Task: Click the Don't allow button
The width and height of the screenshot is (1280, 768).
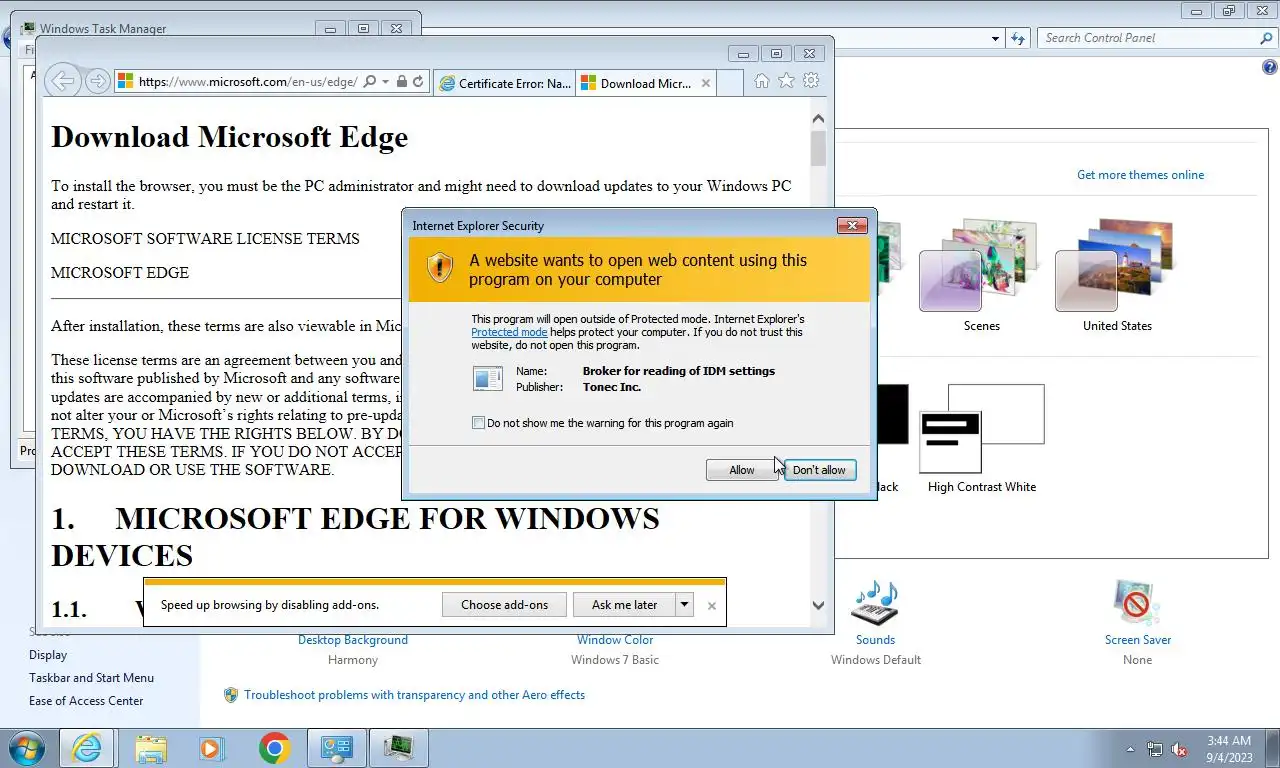Action: click(820, 470)
